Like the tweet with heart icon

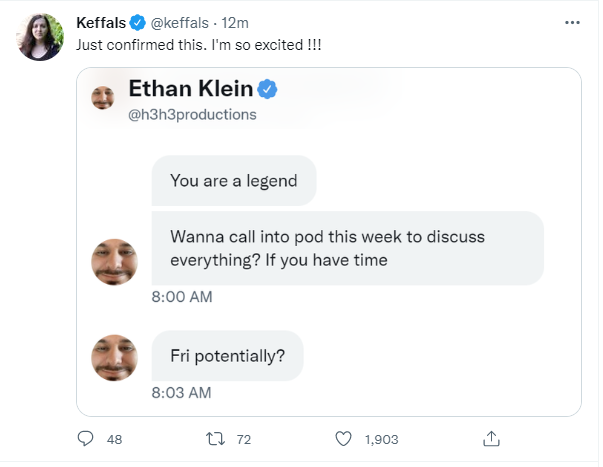pyautogui.click(x=343, y=439)
